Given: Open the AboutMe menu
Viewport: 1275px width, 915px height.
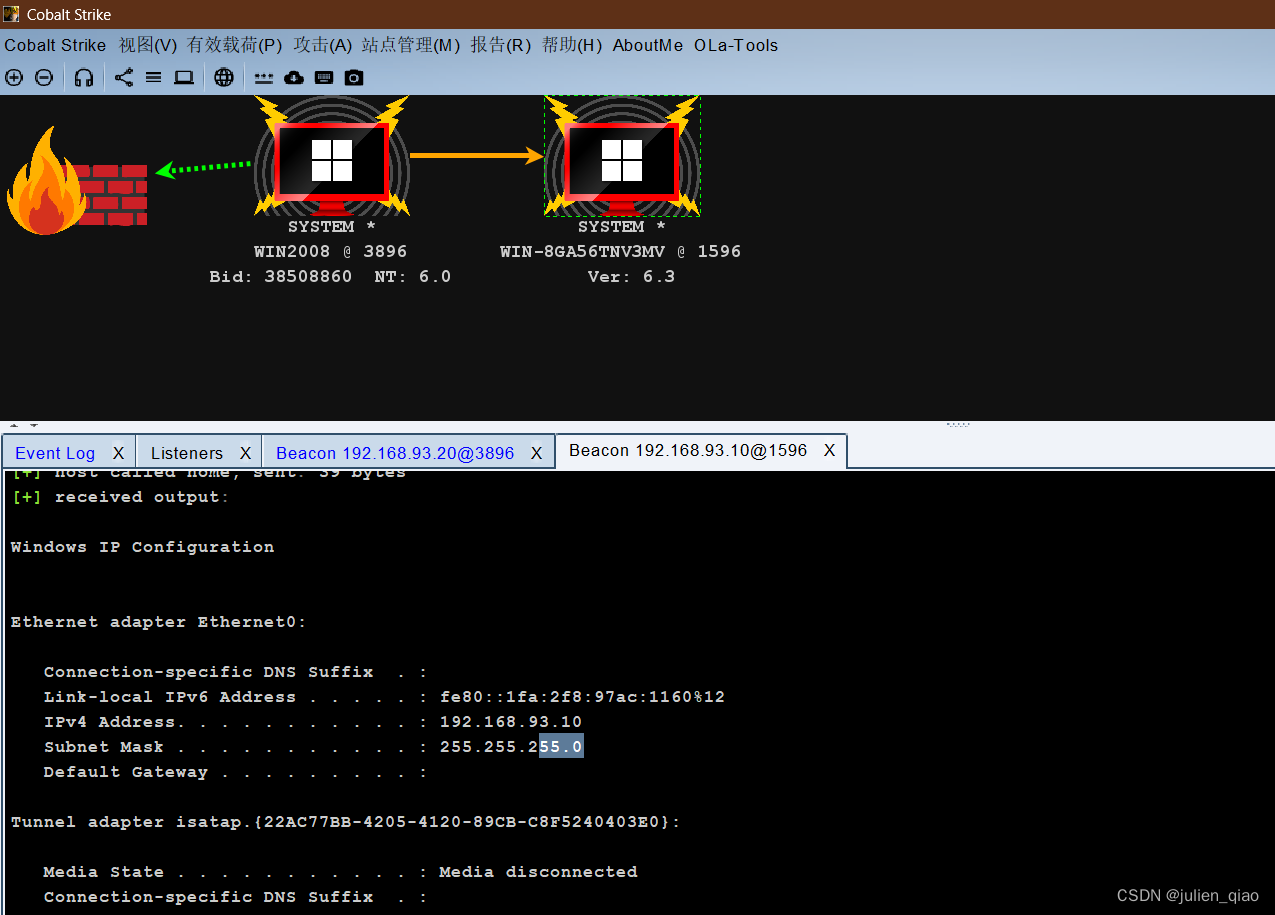Looking at the screenshot, I should point(648,45).
